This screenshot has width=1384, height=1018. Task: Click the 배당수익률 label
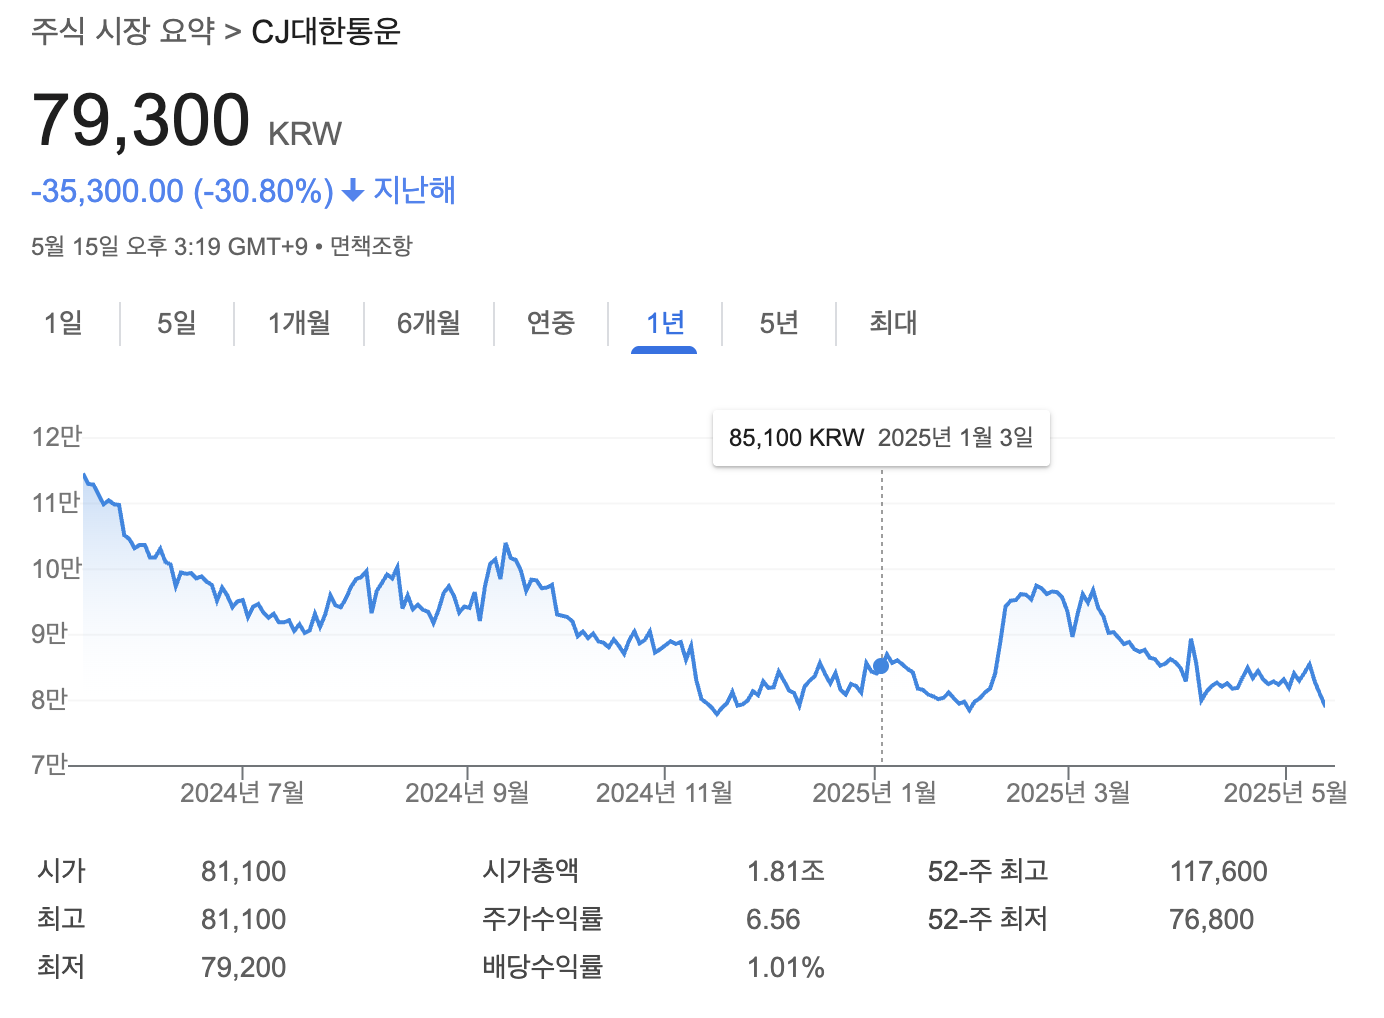tap(543, 967)
